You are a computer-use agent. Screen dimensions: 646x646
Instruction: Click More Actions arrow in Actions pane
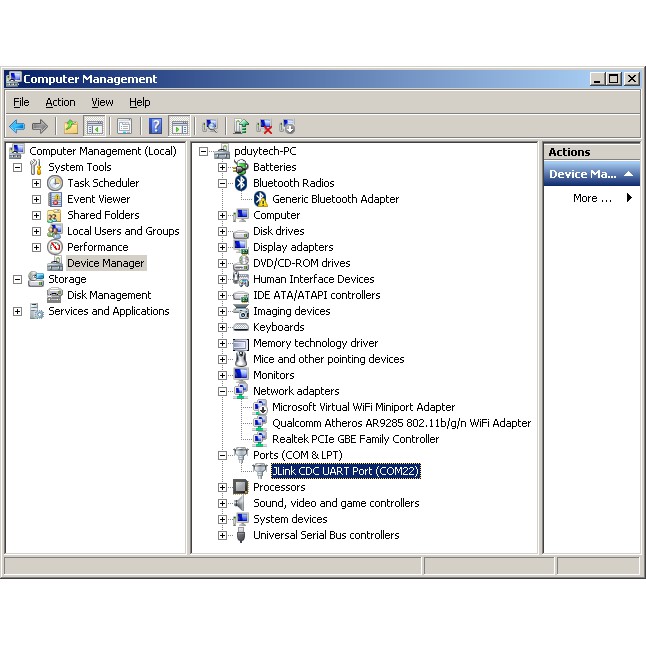(629, 198)
